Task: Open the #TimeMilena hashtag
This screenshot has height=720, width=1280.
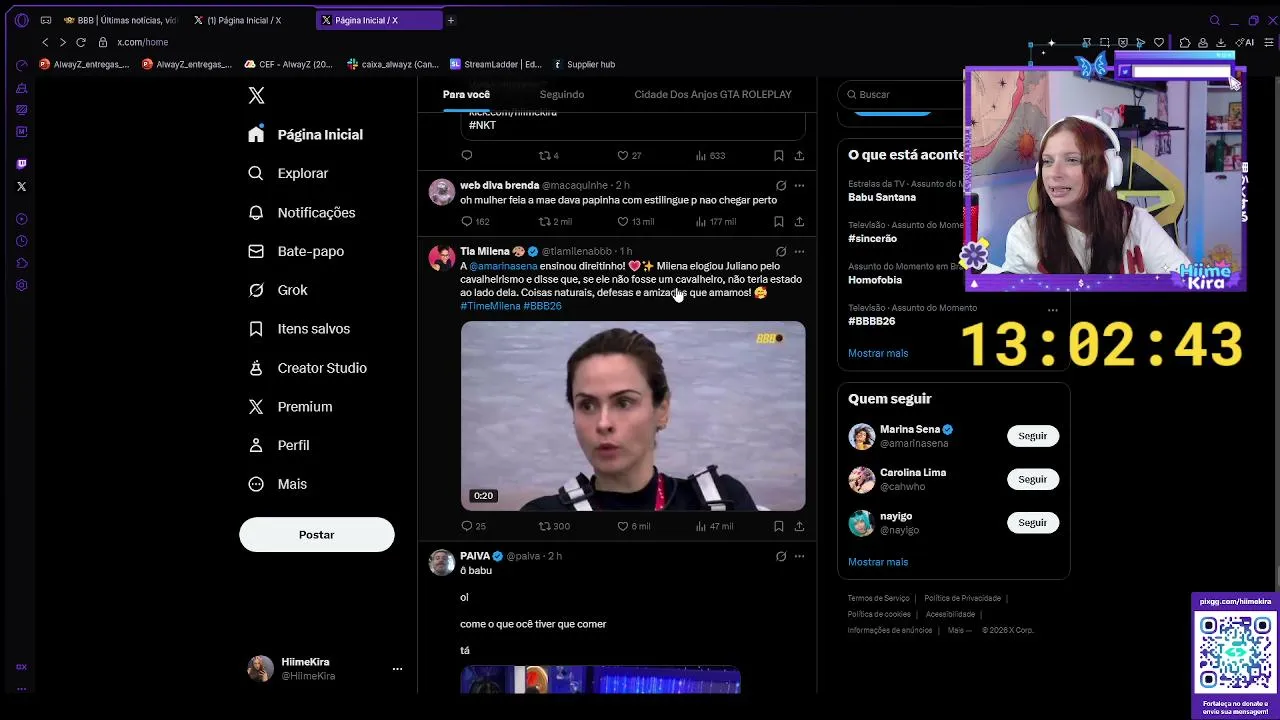Action: [490, 306]
